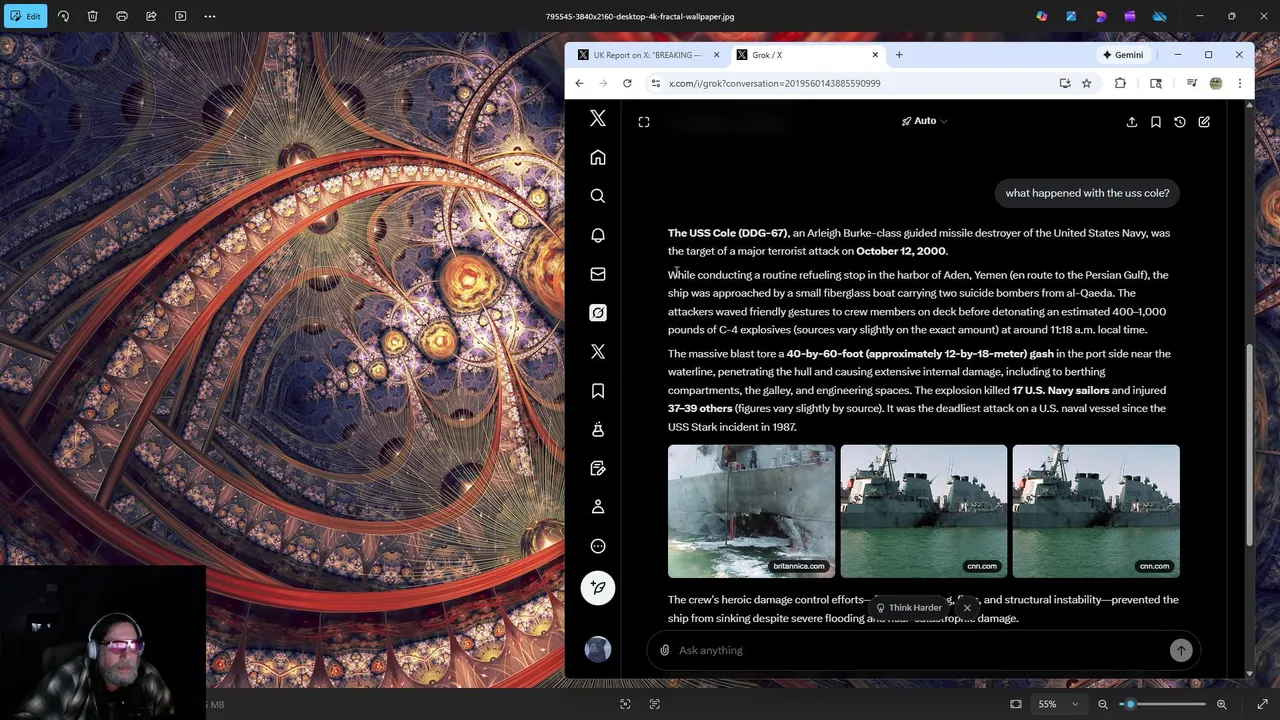
Task: Start slideshow from Photos toolbar
Action: pyautogui.click(x=180, y=16)
